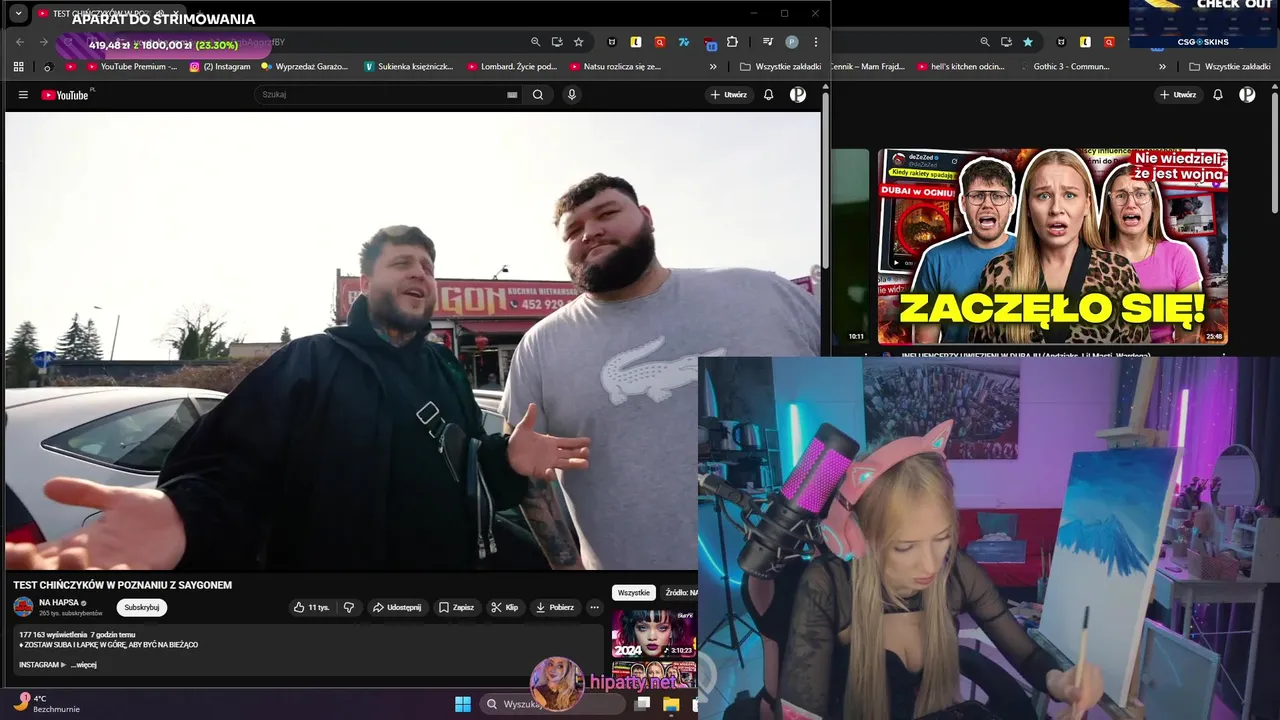The height and width of the screenshot is (720, 1280).
Task: Click the yellow L extension icon, front window
Action: [636, 42]
